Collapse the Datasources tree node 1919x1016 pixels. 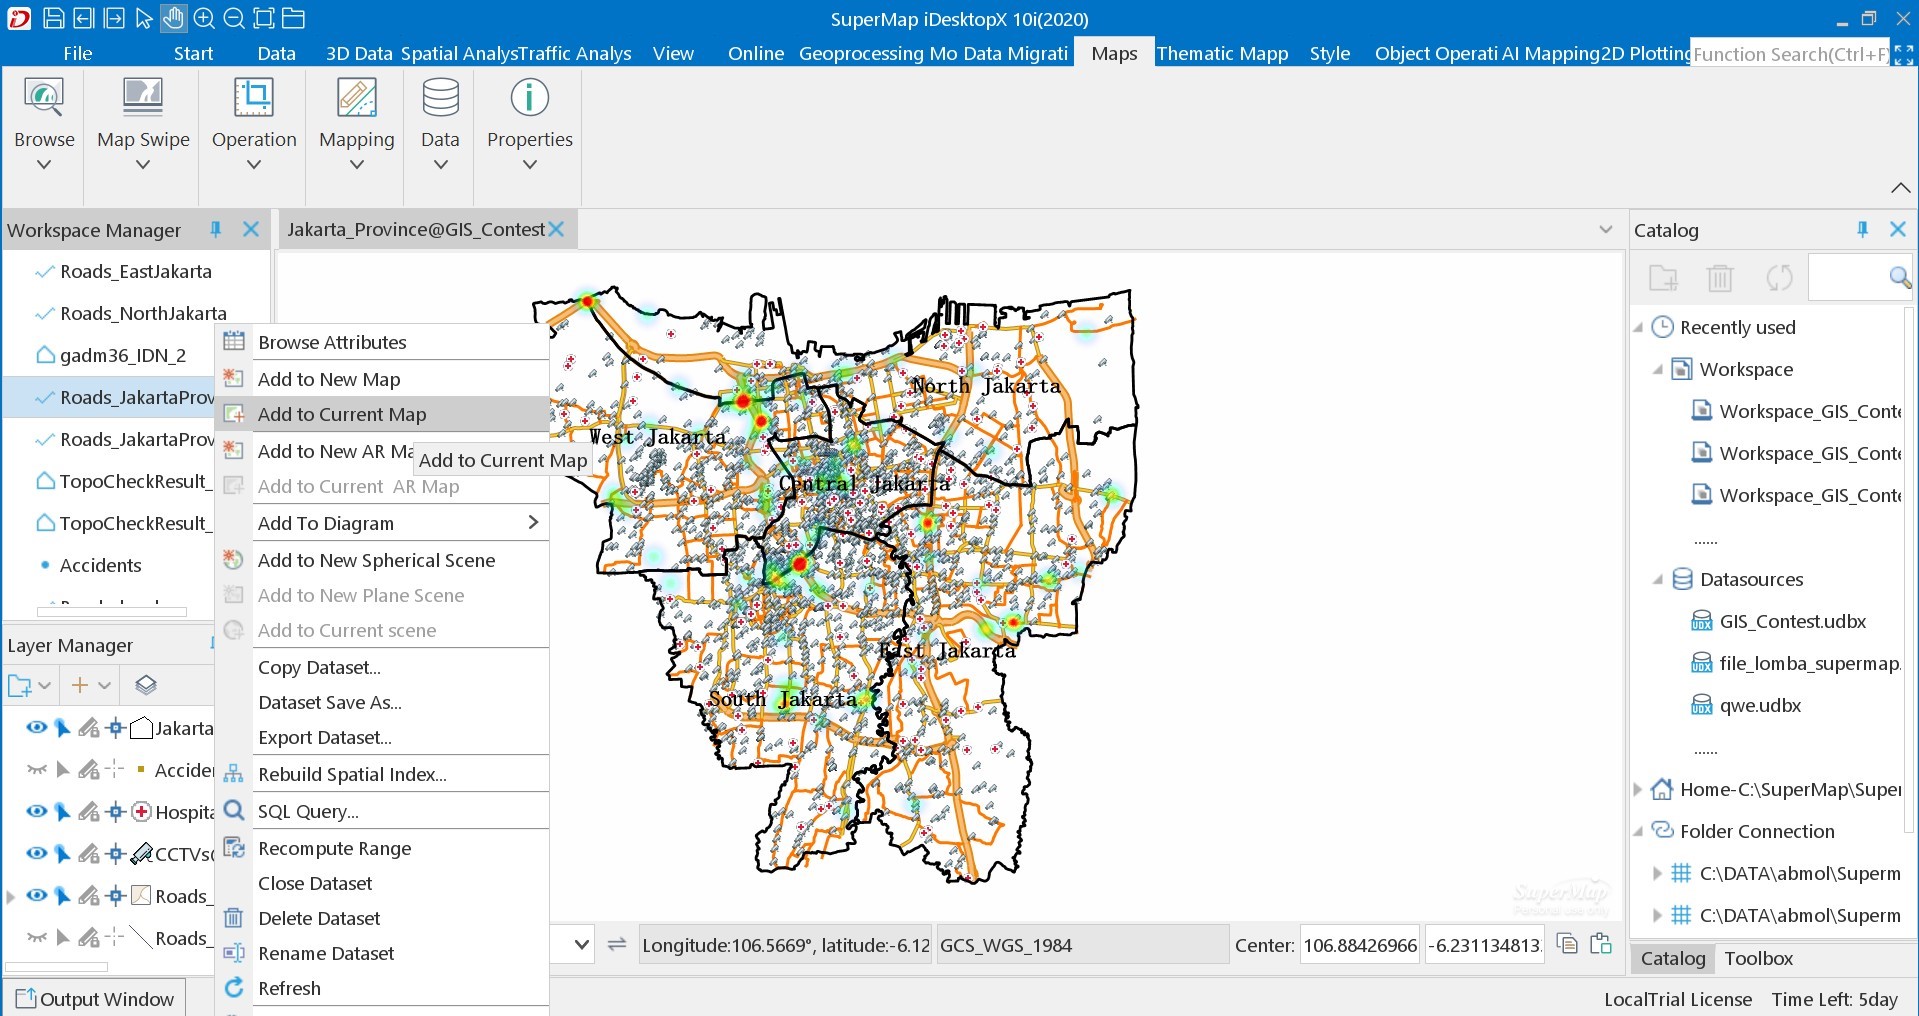coord(1658,580)
